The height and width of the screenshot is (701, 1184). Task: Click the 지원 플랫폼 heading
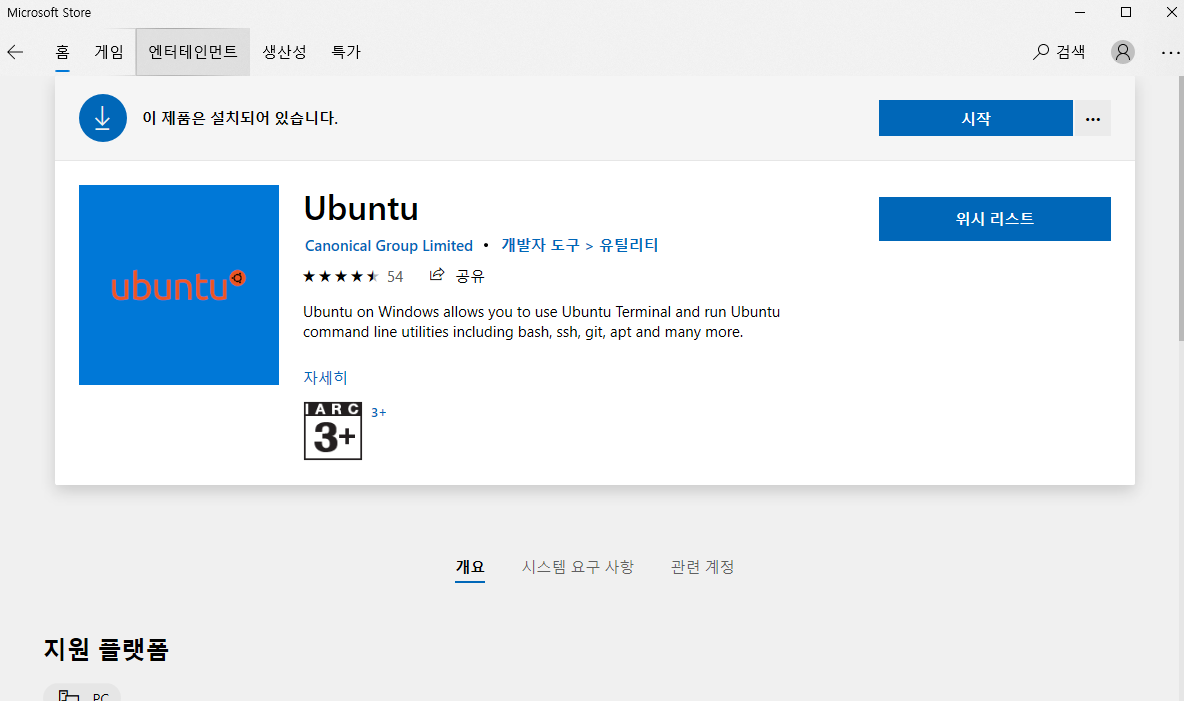tap(106, 650)
